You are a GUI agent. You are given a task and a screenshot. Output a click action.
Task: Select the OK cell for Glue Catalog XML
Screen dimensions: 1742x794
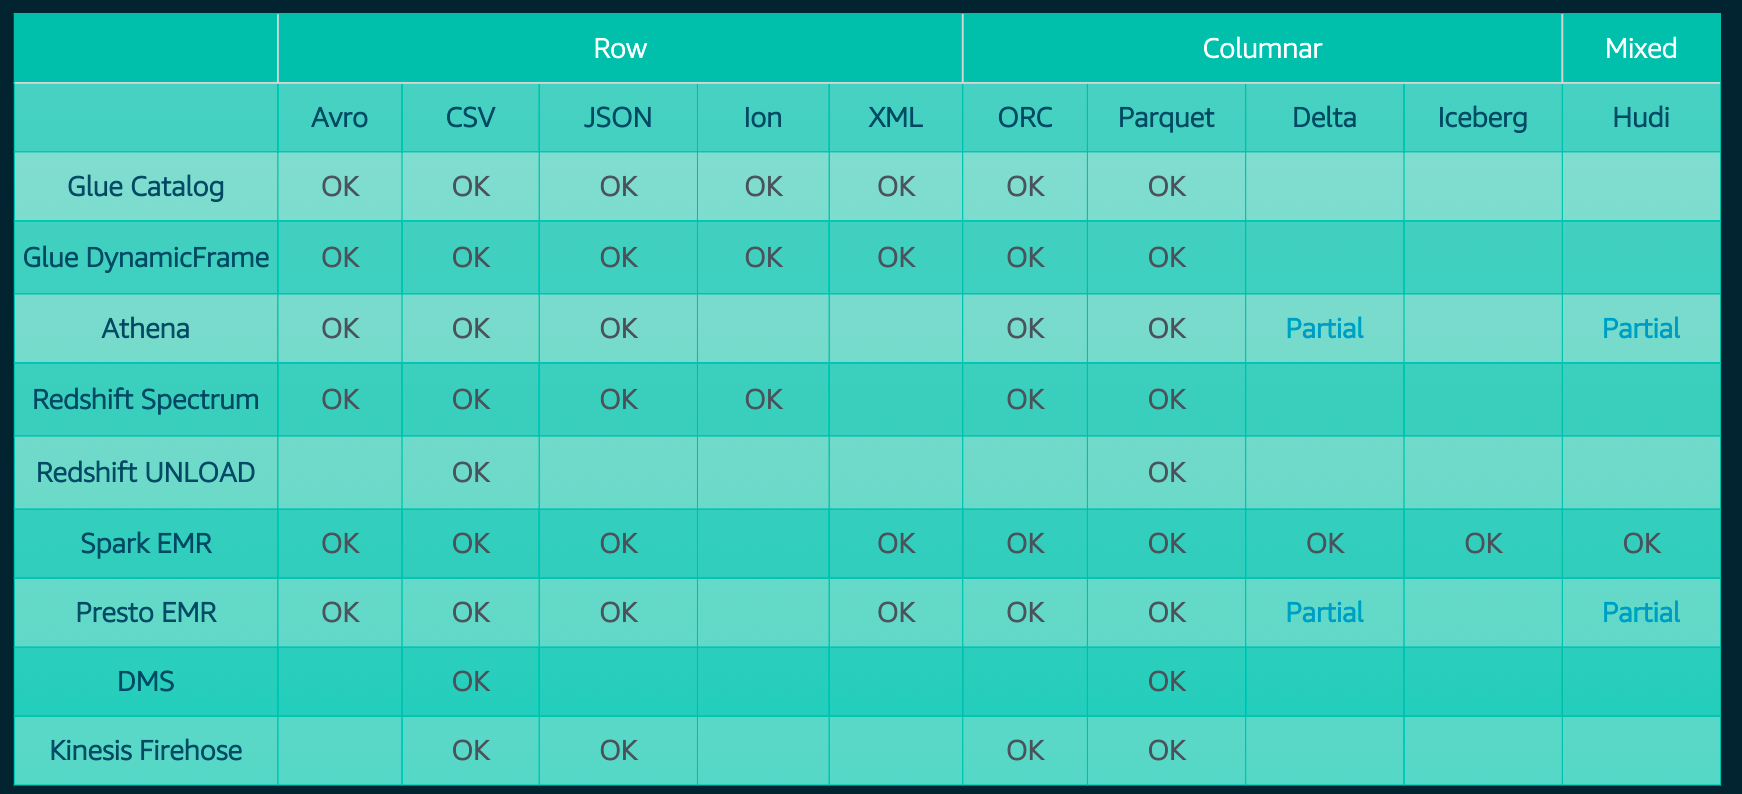[896, 187]
